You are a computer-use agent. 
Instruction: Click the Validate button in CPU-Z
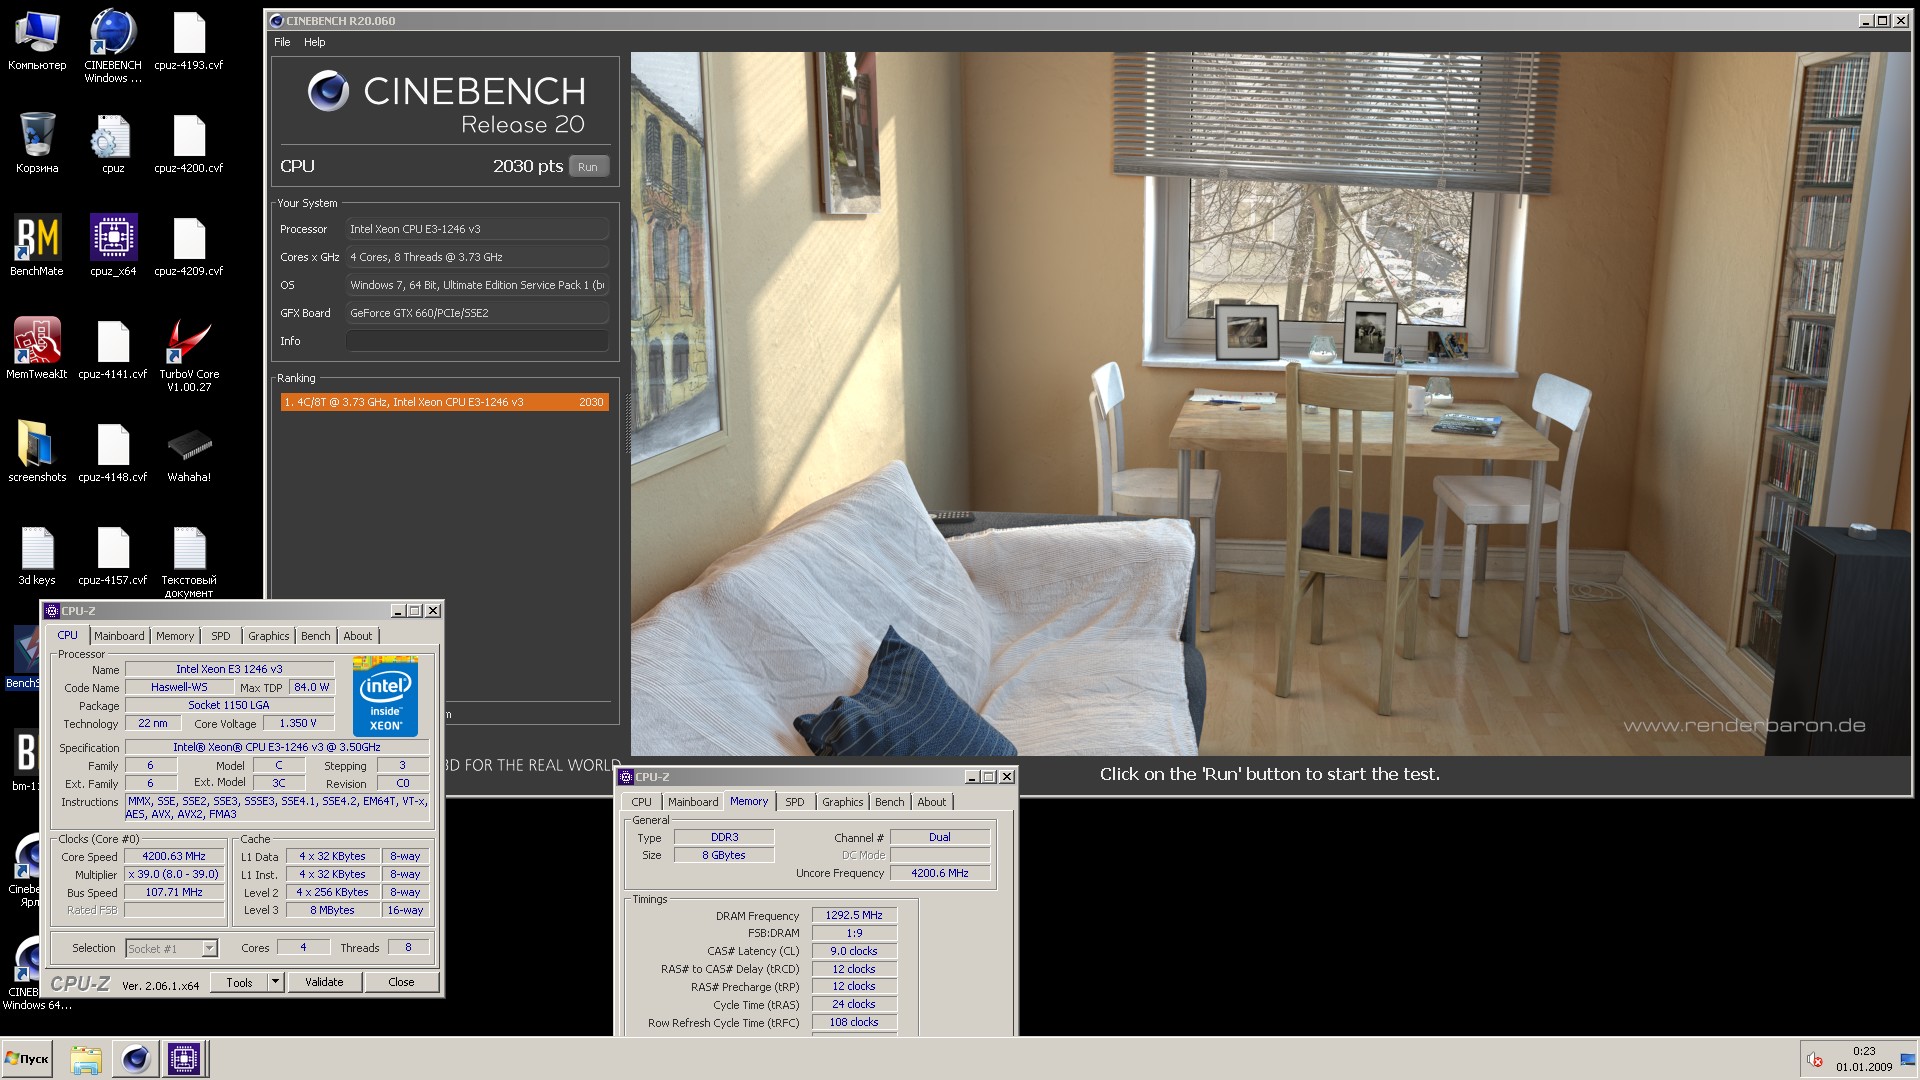[x=324, y=982]
